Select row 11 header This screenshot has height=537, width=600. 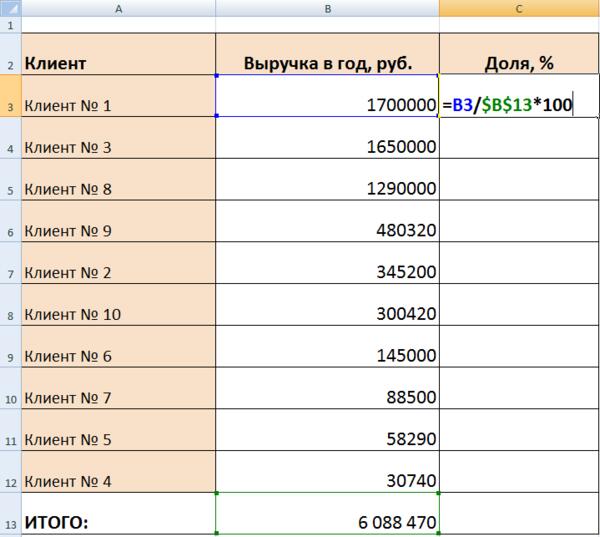pos(10,430)
